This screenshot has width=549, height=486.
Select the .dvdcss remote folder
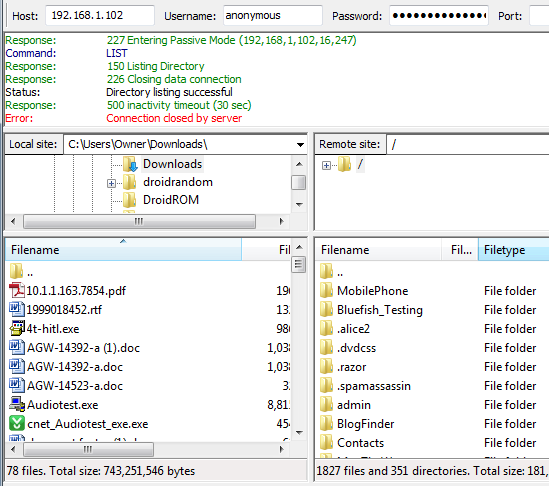pyautogui.click(x=356, y=348)
